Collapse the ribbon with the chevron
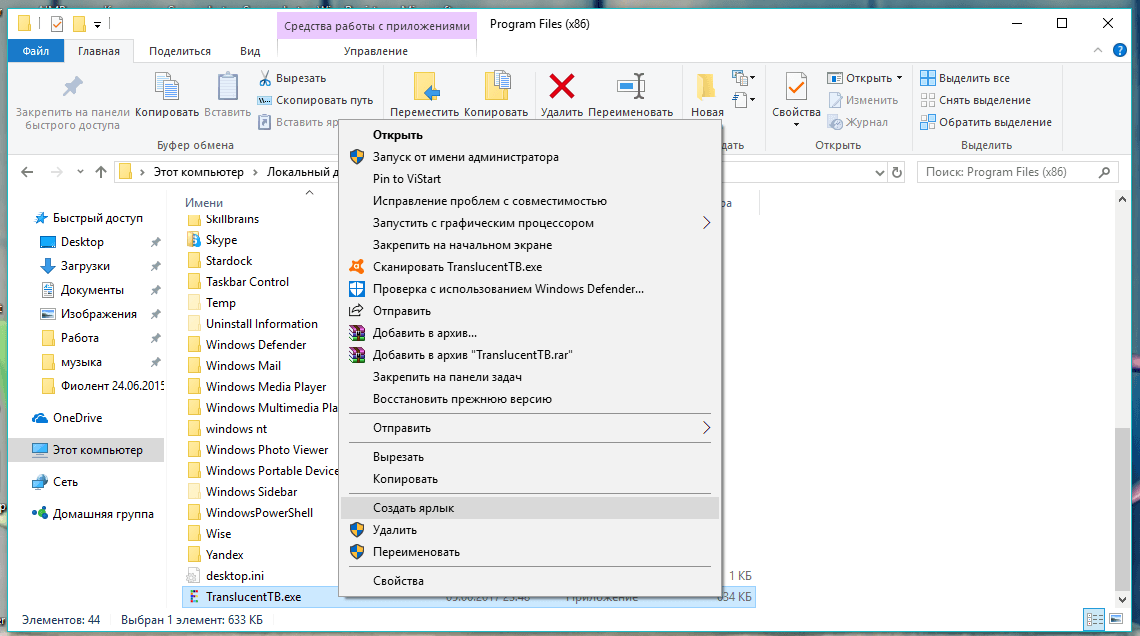1140x636 pixels. (x=1098, y=50)
